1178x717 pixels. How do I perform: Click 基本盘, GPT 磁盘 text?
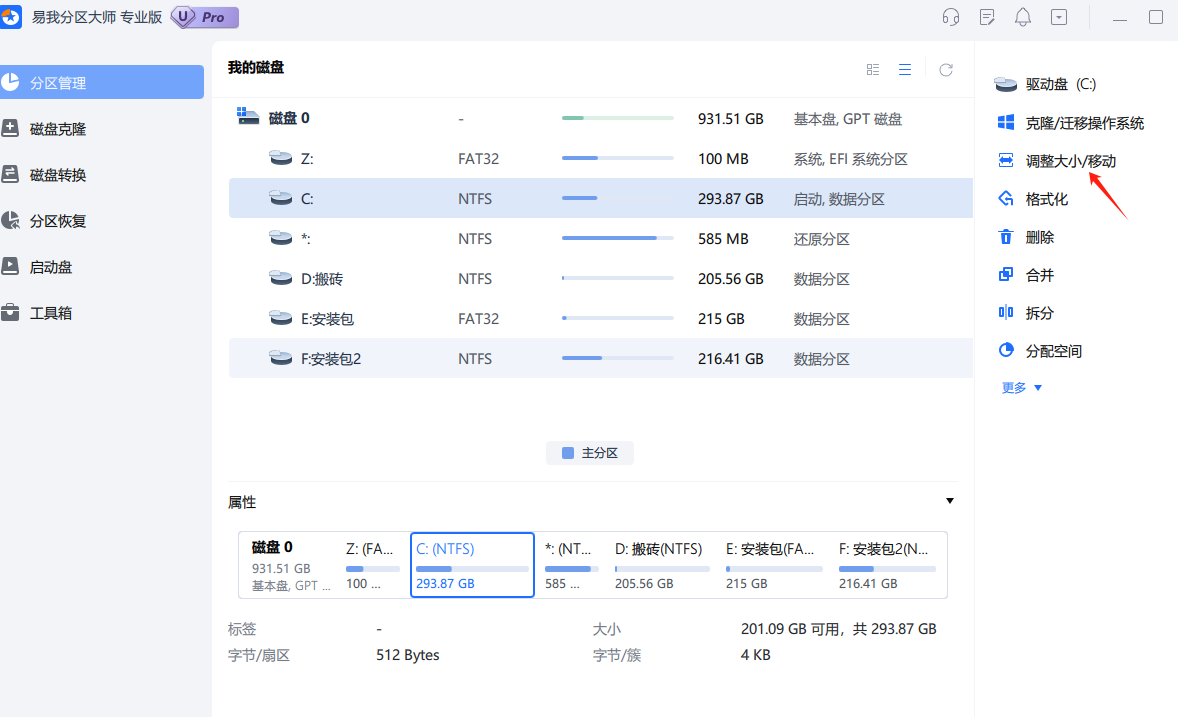[x=847, y=119]
